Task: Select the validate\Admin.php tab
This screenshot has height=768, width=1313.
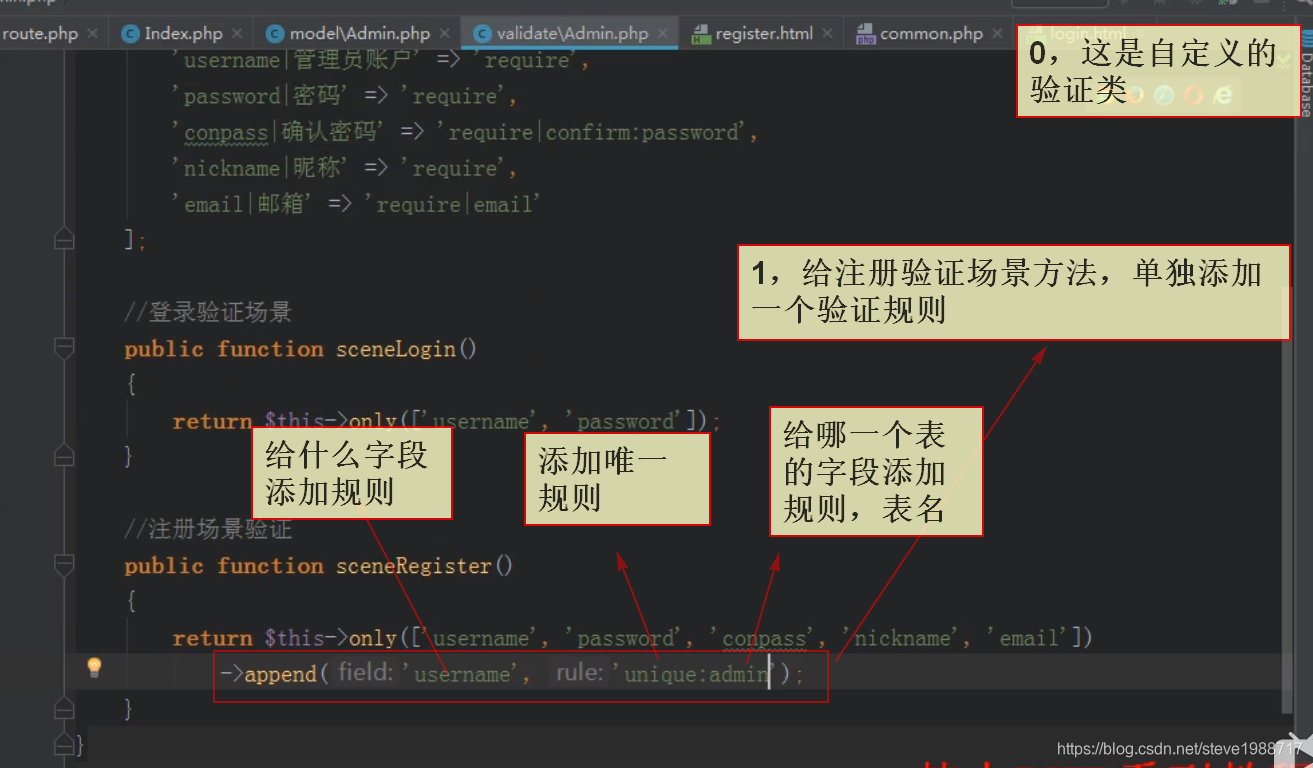Action: [x=572, y=33]
